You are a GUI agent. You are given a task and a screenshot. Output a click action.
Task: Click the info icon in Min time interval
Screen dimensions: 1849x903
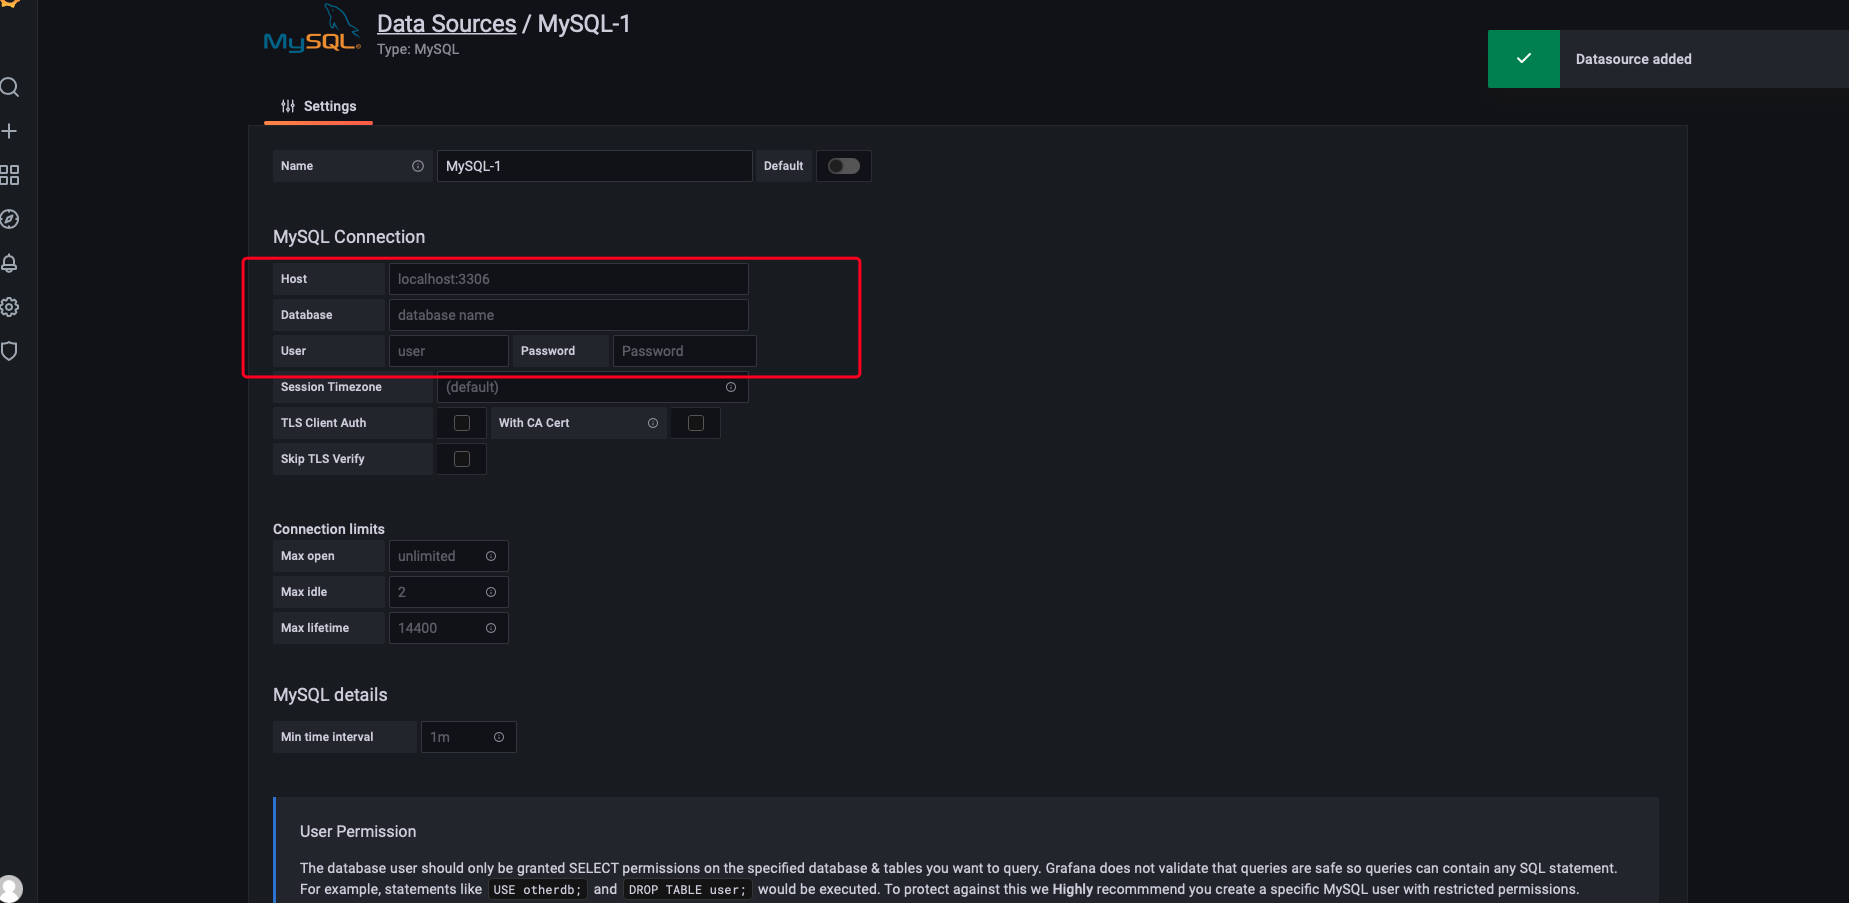pyautogui.click(x=499, y=737)
